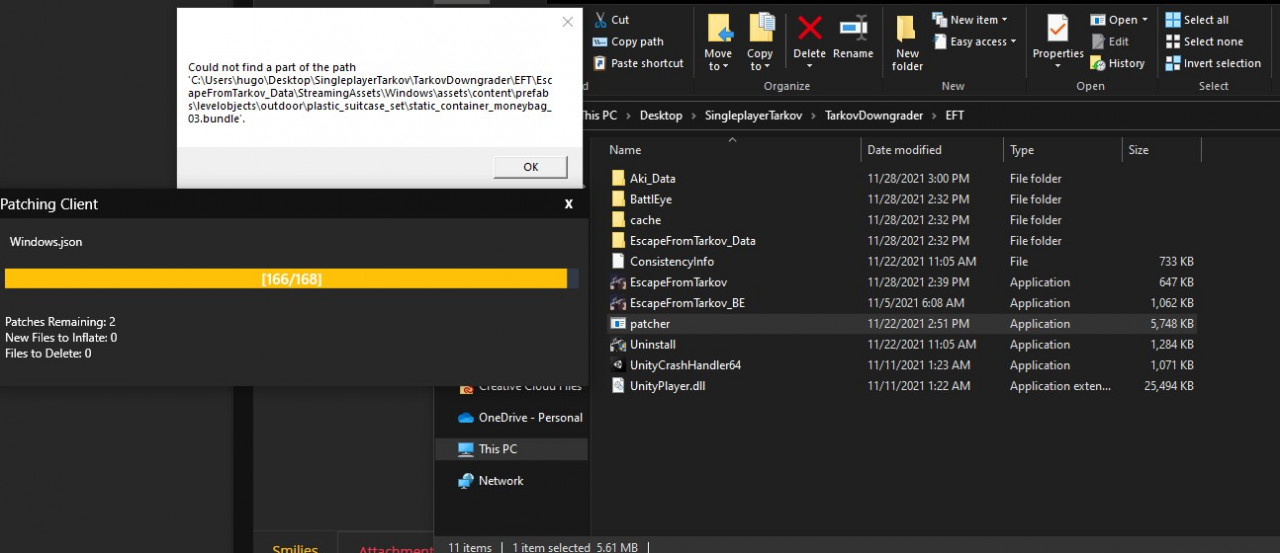This screenshot has width=1280, height=553.
Task: Click Copy path in the ribbon
Action: 628,42
